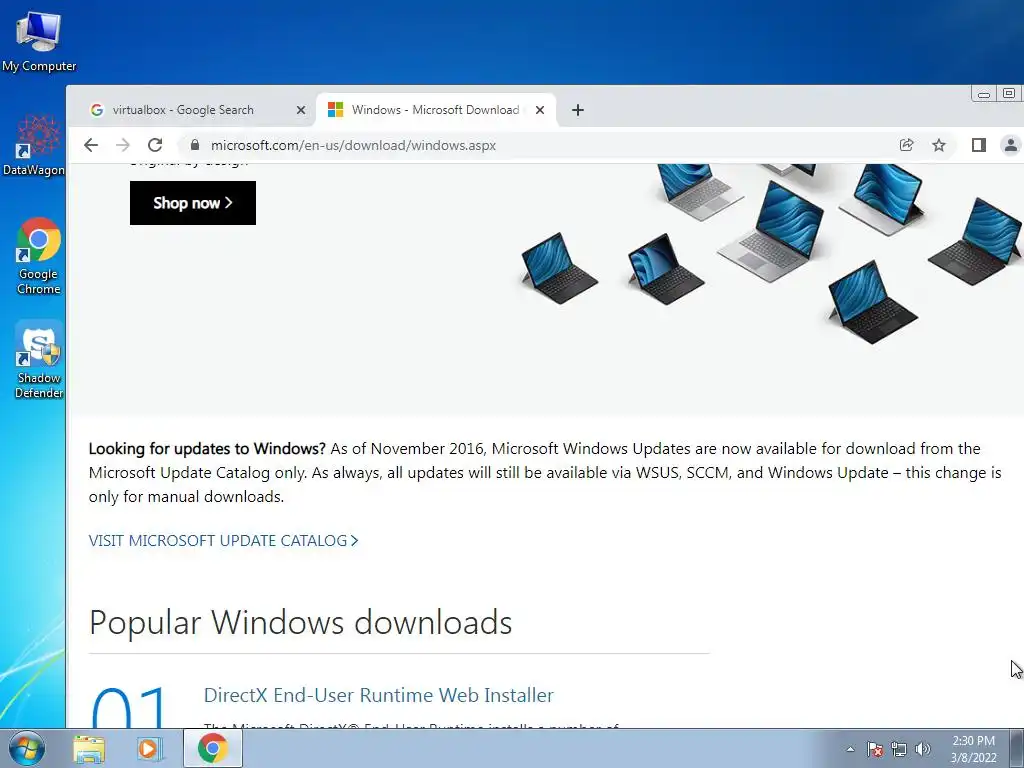Click Show desktop button at taskbar end
The width and height of the screenshot is (1024, 768).
(1017, 748)
